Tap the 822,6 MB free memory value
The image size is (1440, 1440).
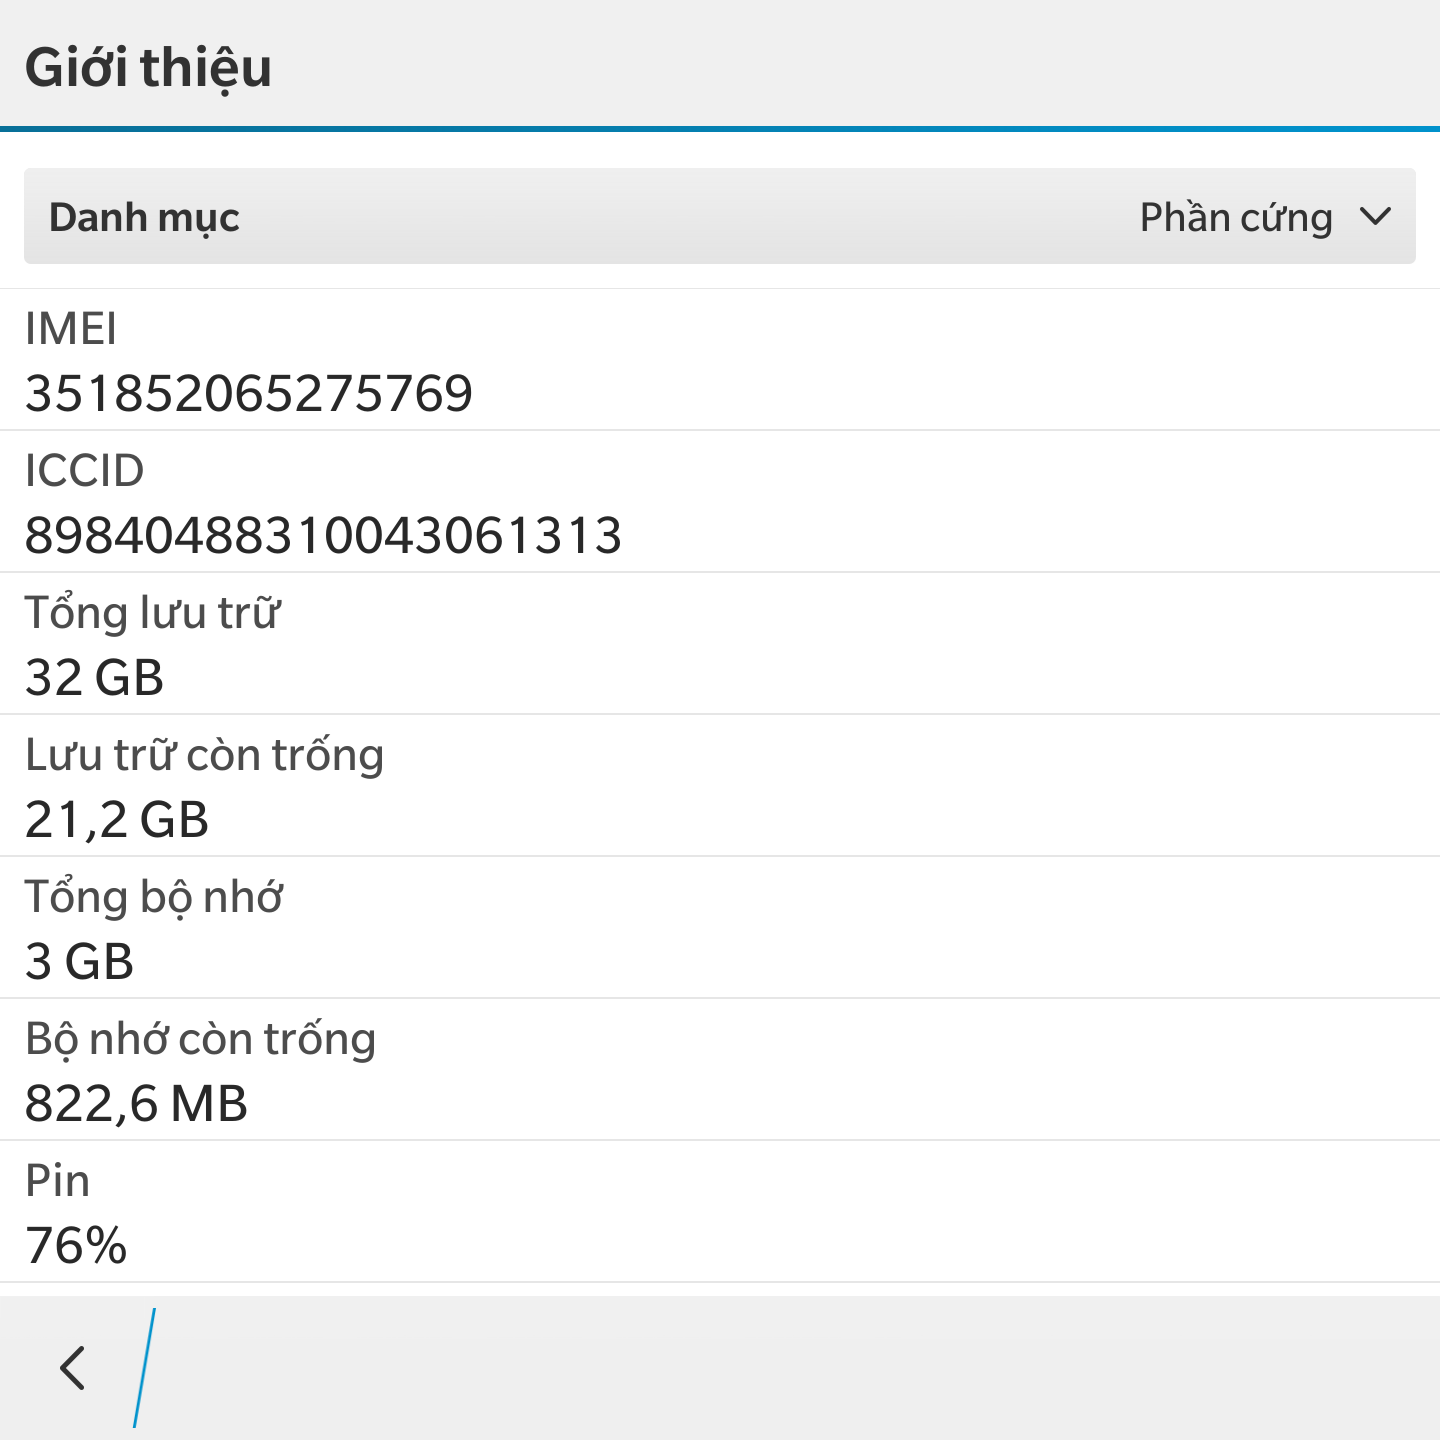[x=136, y=1104]
